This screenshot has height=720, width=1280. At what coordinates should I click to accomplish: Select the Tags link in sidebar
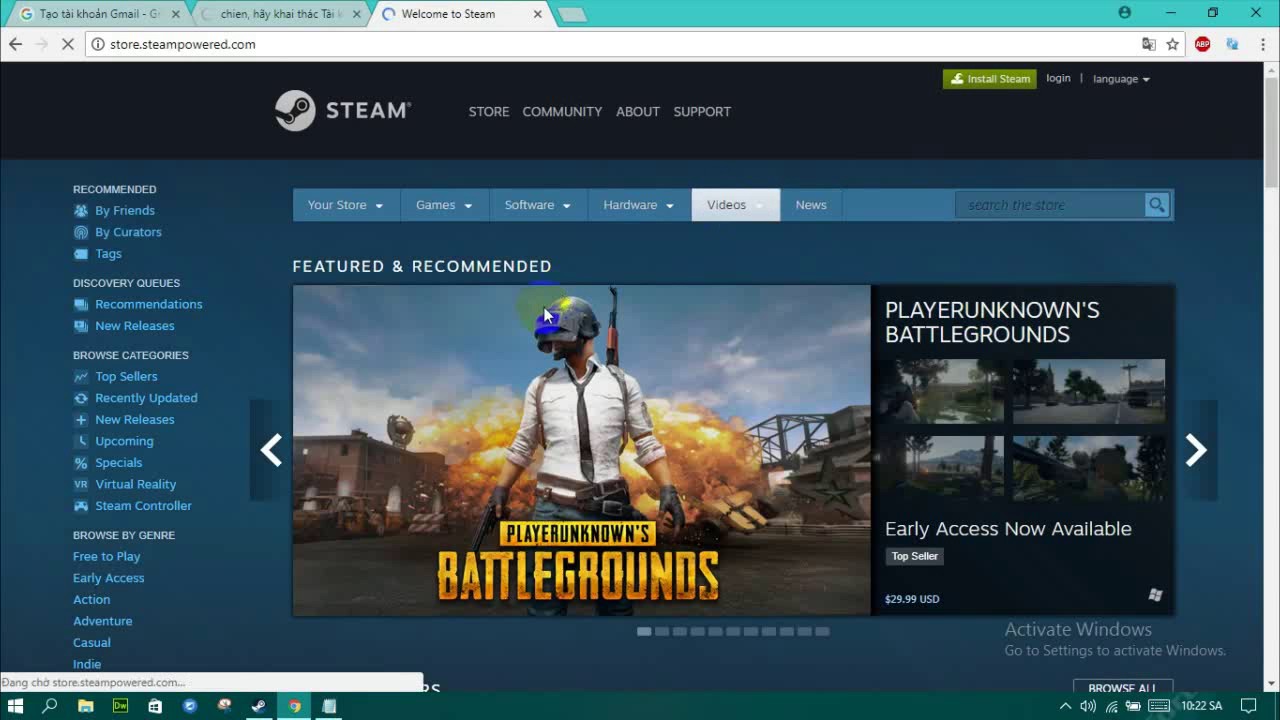coord(108,254)
